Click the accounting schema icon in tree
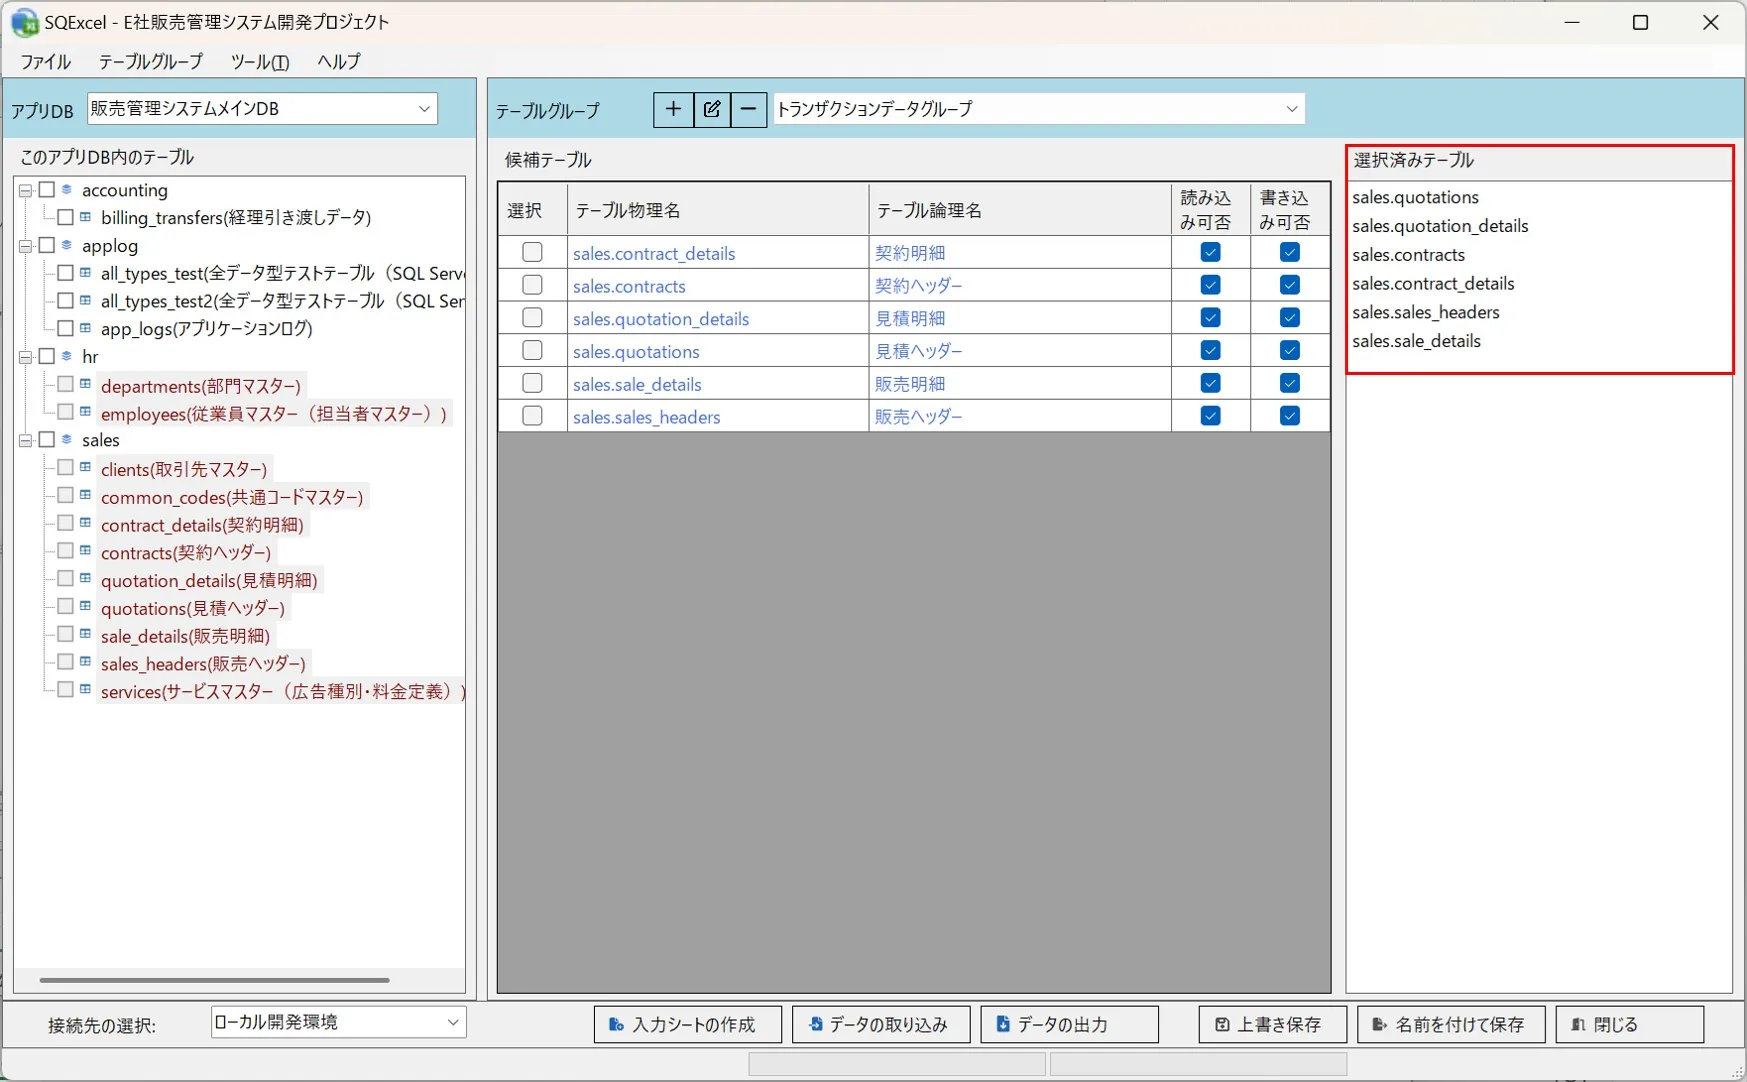The image size is (1747, 1082). pos(67,189)
